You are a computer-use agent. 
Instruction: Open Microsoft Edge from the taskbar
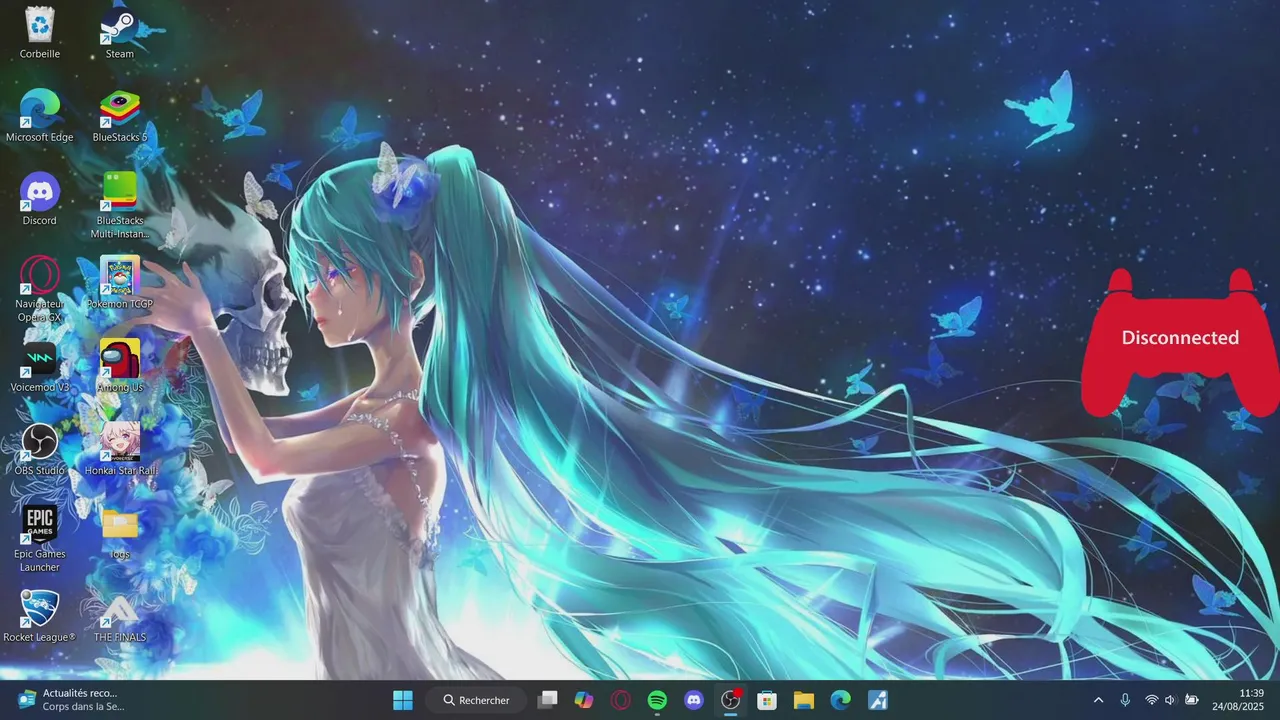click(840, 700)
